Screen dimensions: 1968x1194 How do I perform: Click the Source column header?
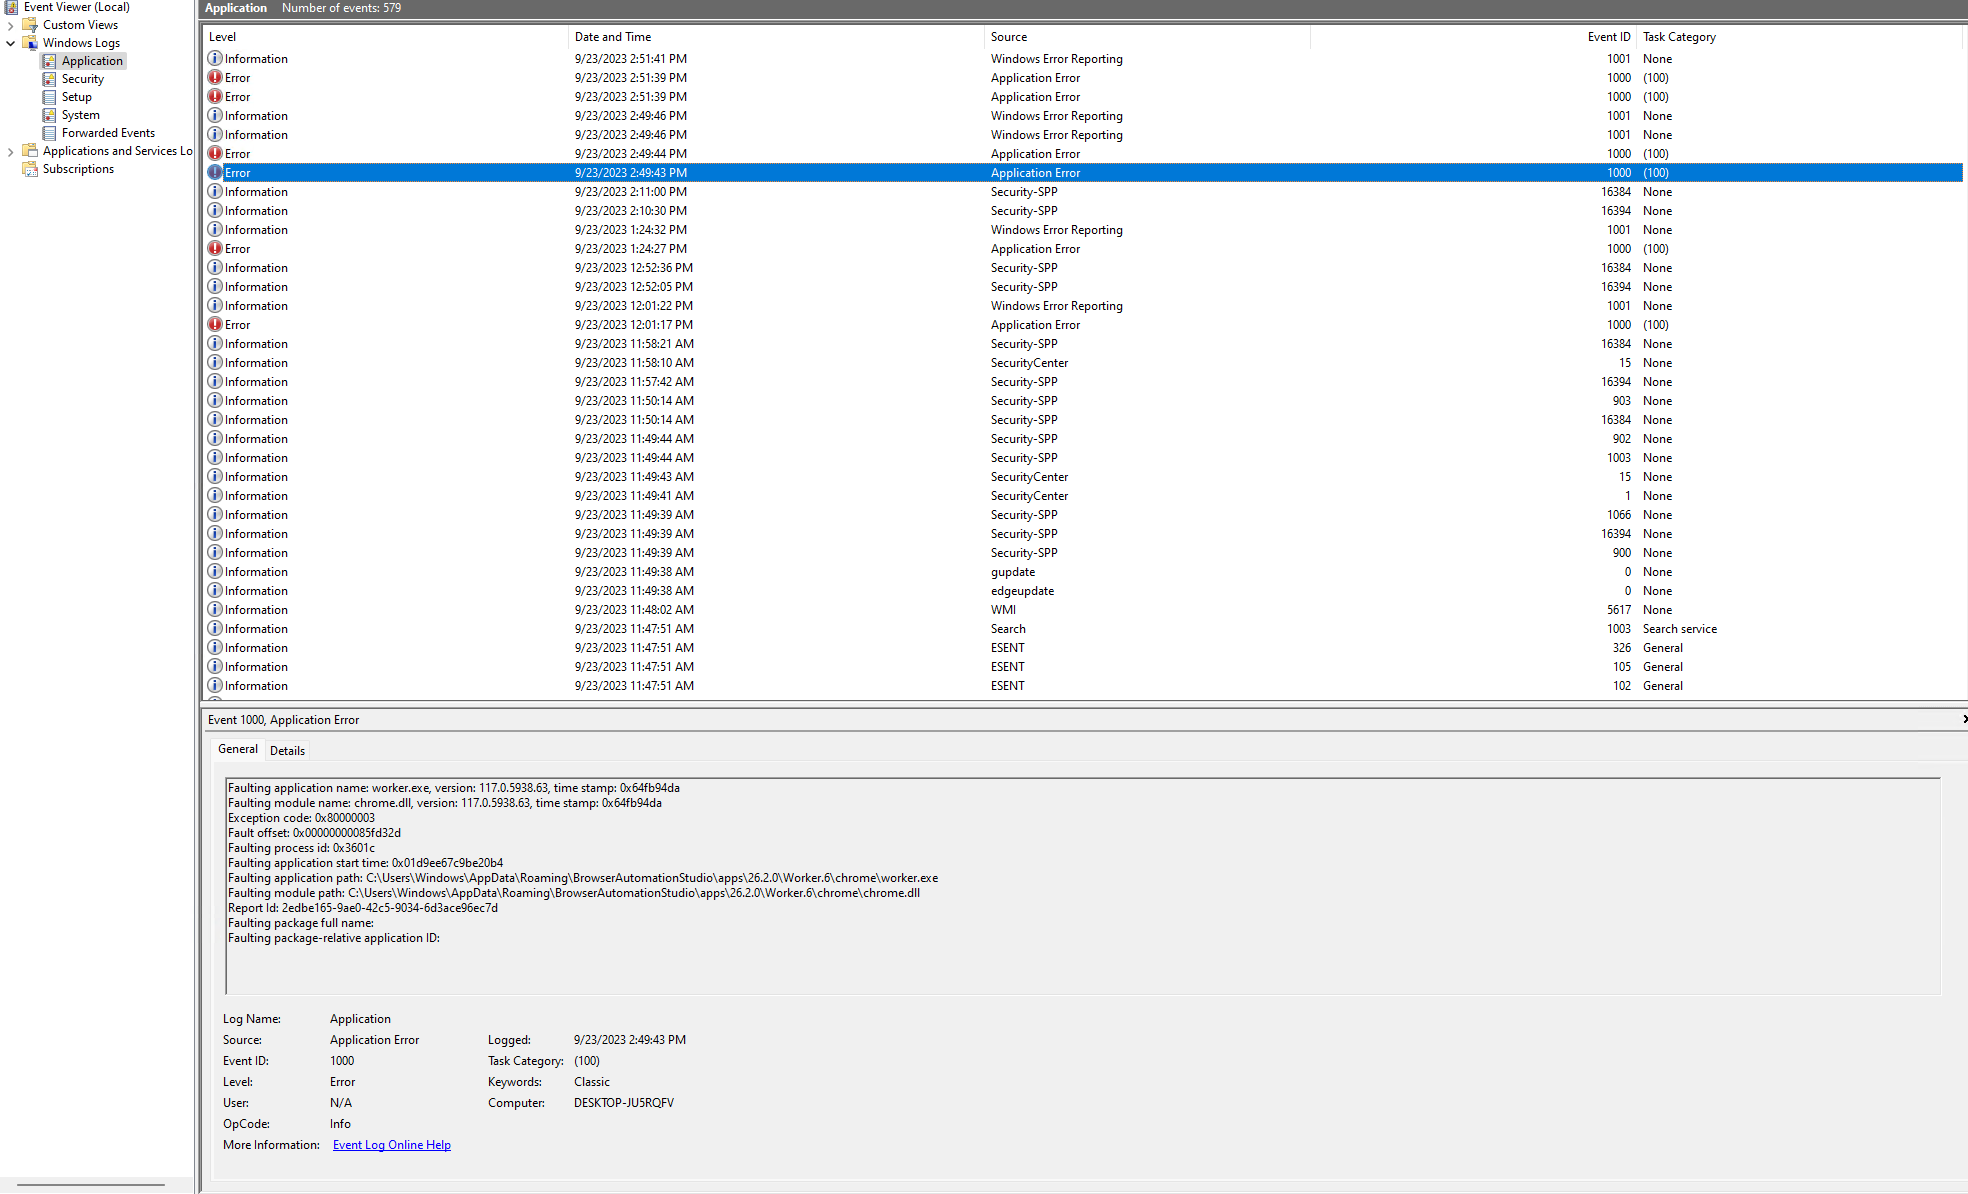pos(1009,37)
